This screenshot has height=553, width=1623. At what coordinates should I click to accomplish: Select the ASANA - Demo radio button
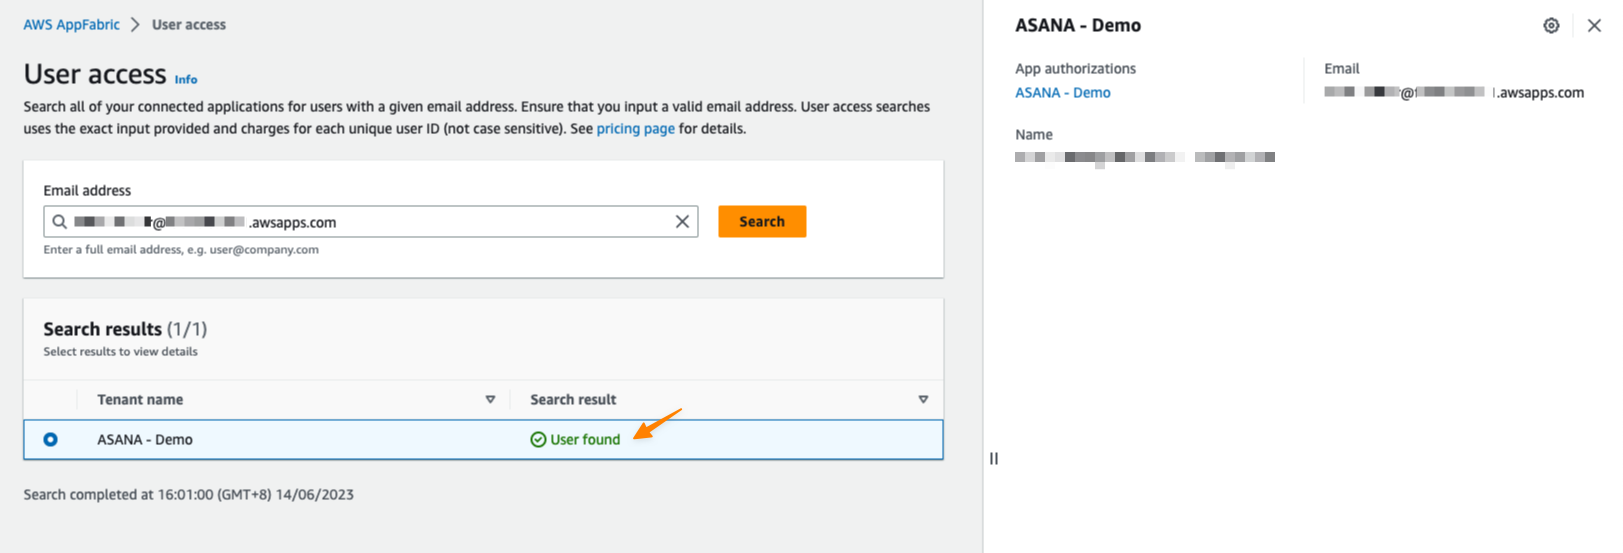point(51,439)
